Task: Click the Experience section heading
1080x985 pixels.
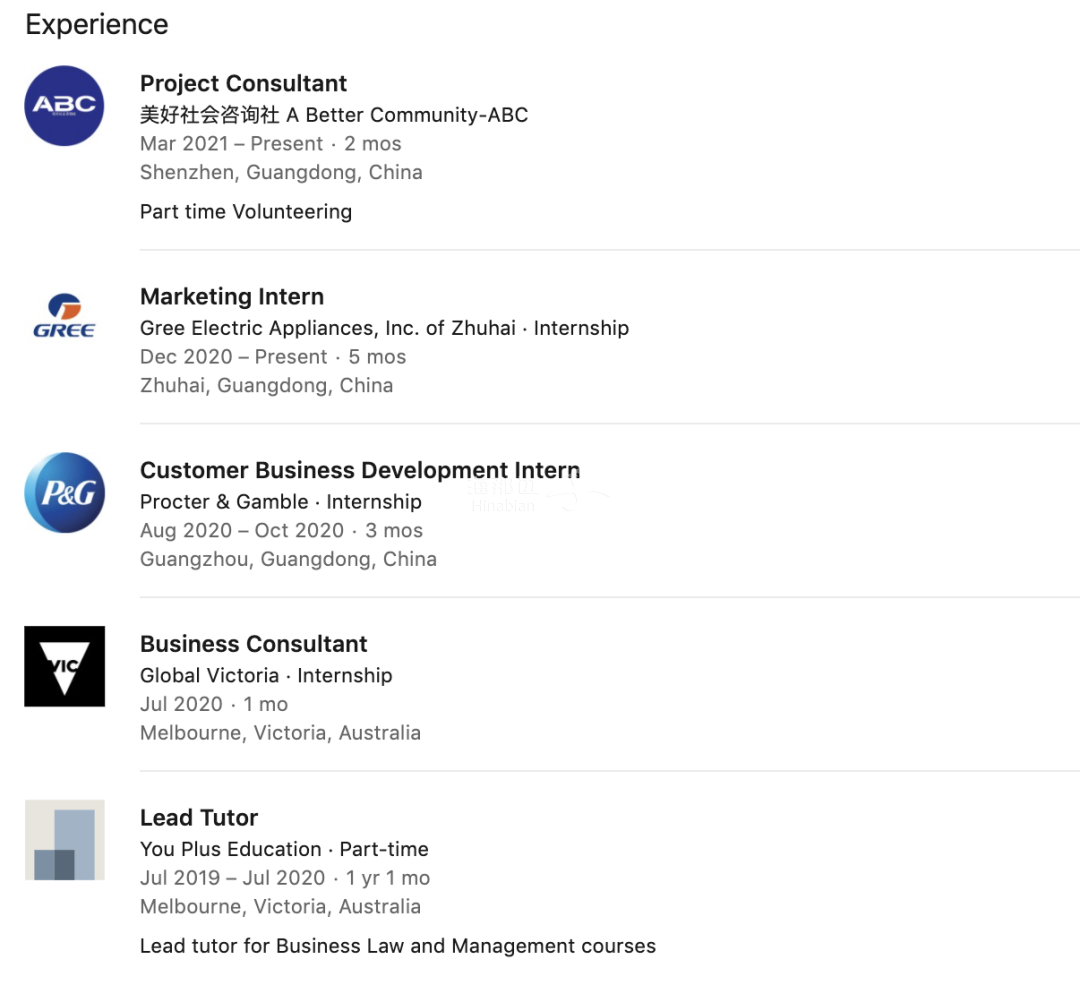Action: (96, 25)
